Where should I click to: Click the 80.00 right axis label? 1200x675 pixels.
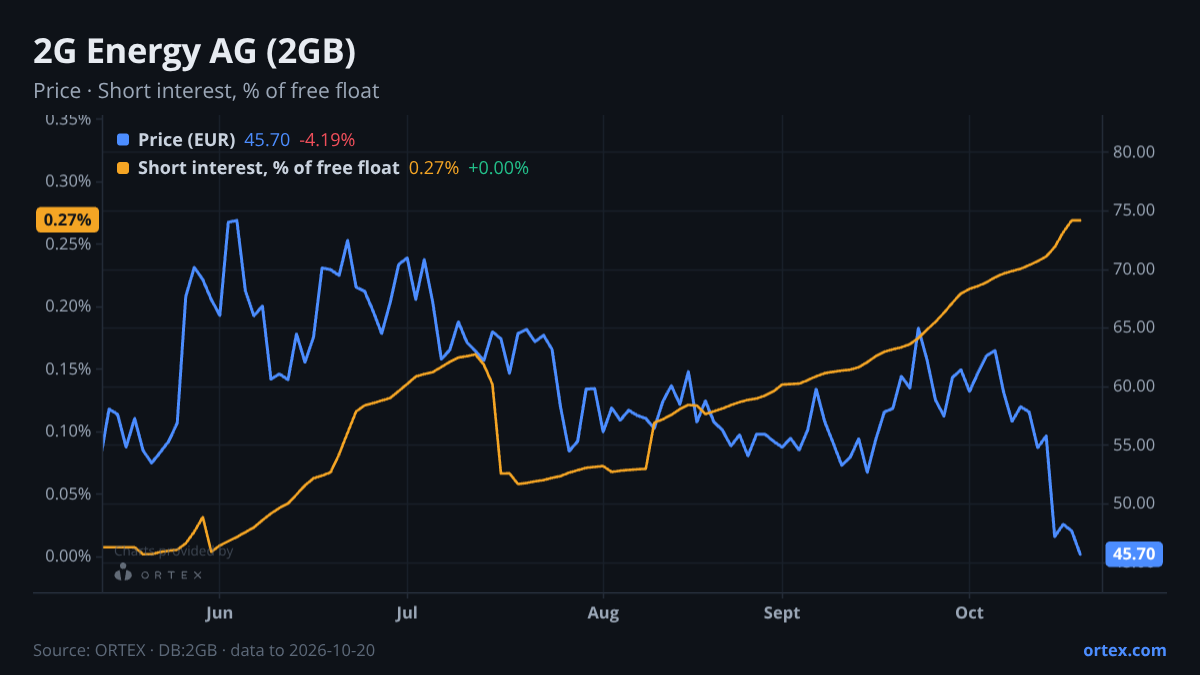(x=1134, y=152)
